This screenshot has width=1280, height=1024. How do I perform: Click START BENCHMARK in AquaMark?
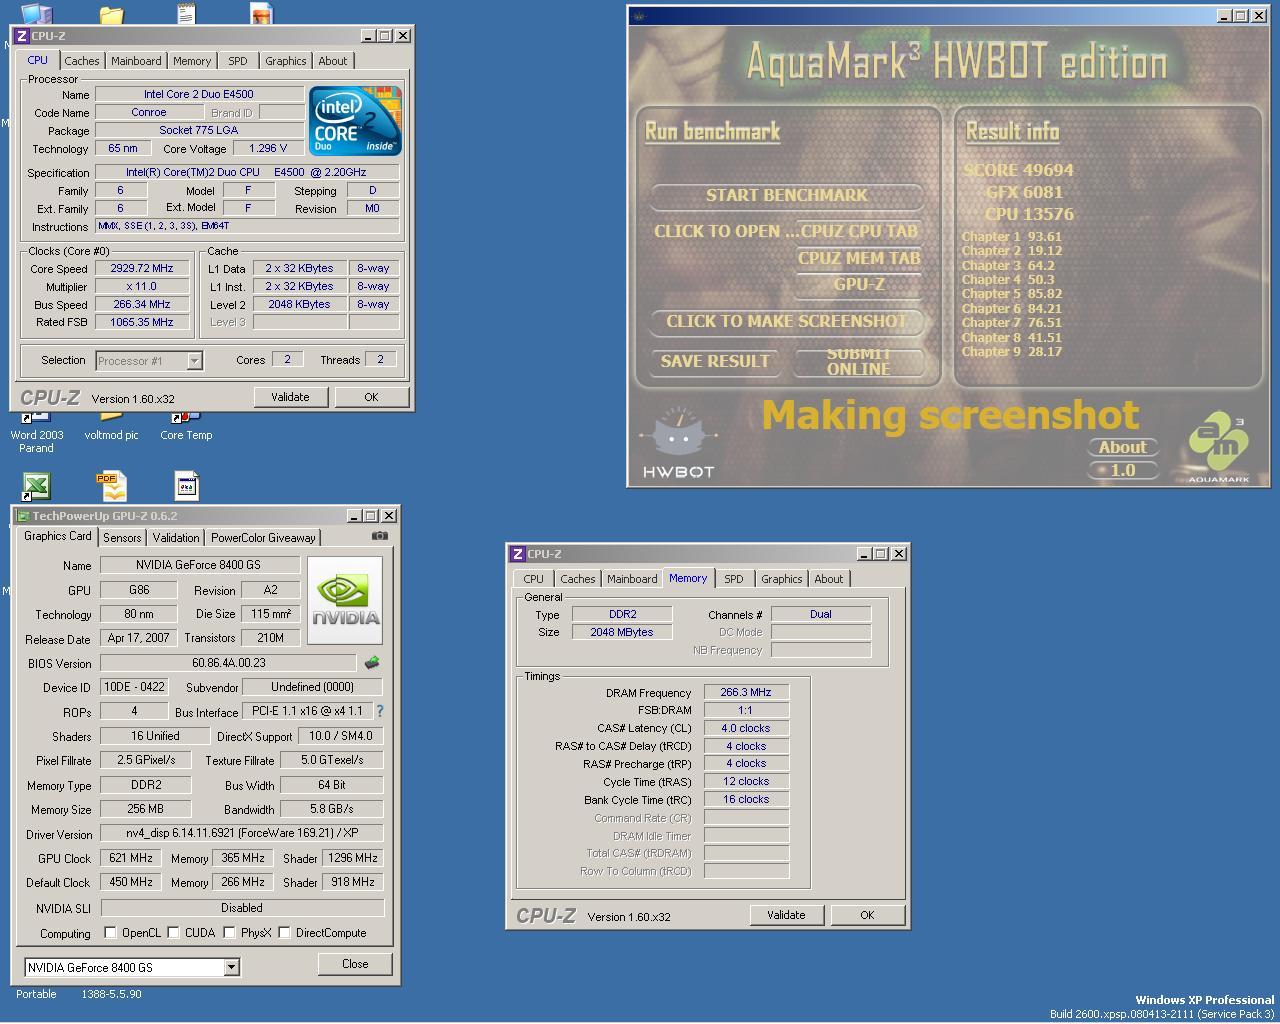[x=787, y=195]
